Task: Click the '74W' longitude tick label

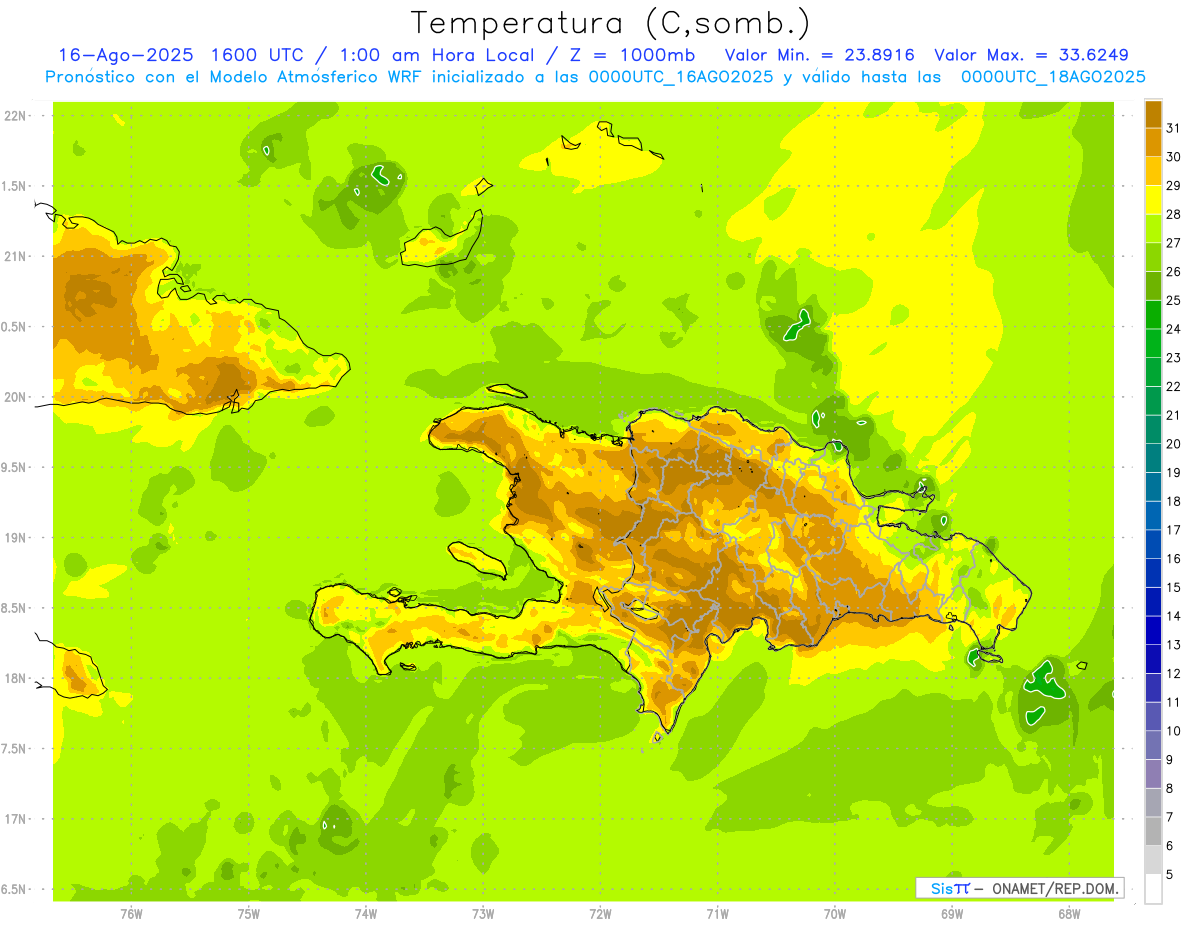Action: pos(366,914)
